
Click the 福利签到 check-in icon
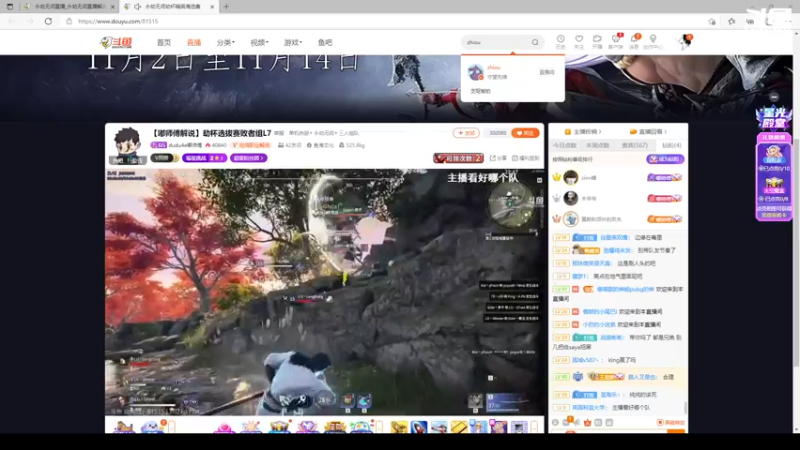[x=526, y=158]
